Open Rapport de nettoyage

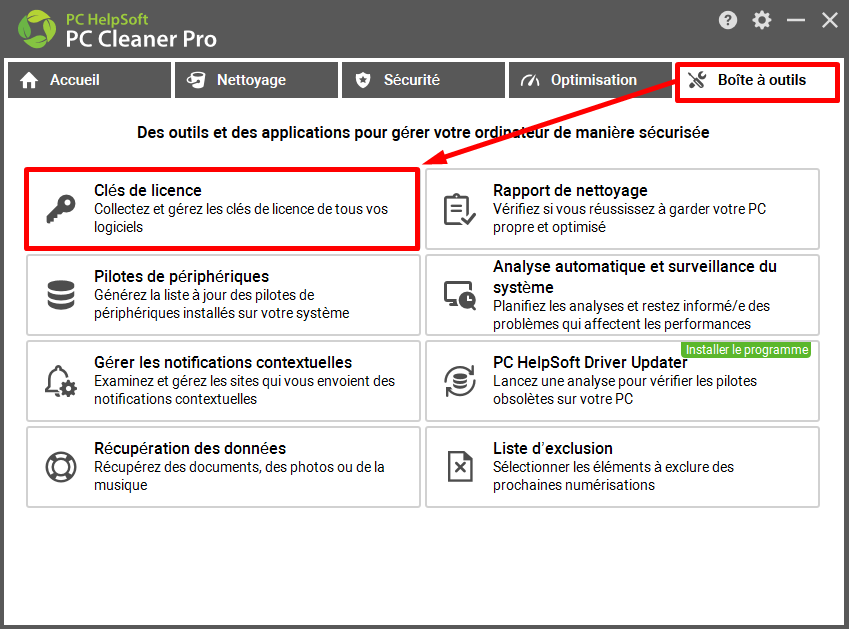pyautogui.click(x=622, y=209)
